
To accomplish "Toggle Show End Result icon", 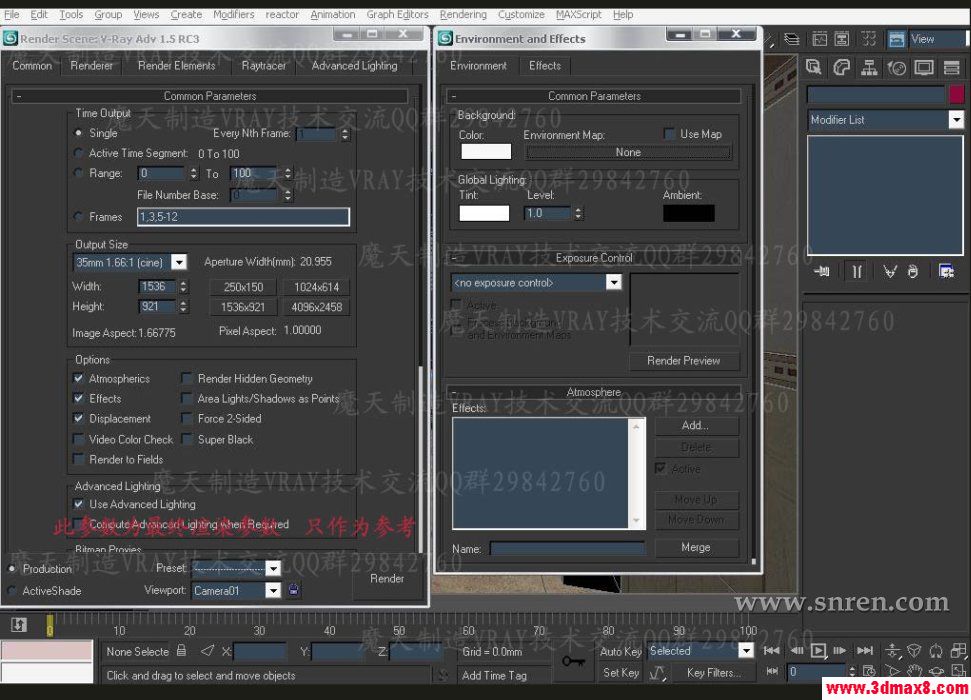I will pos(857,271).
